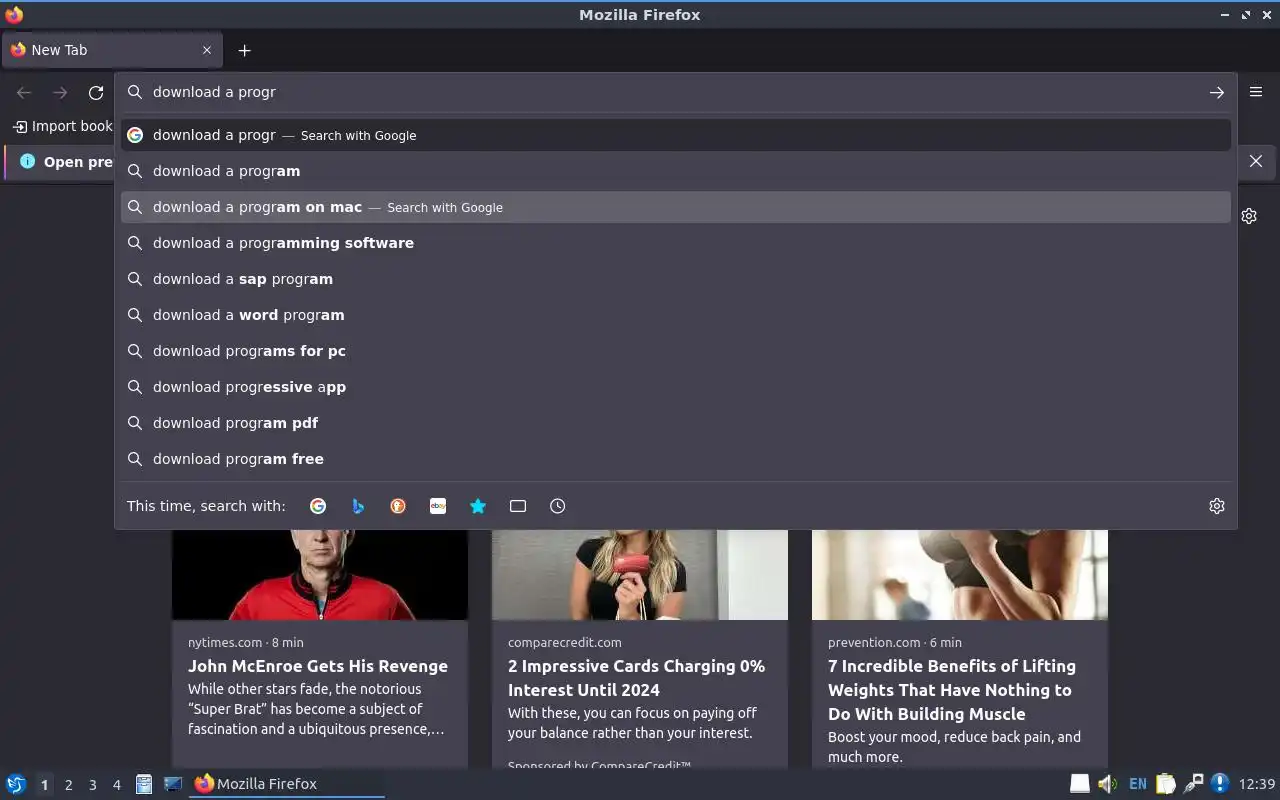1280x800 pixels.
Task: Open the Firefox hamburger menu
Action: (x=1256, y=92)
